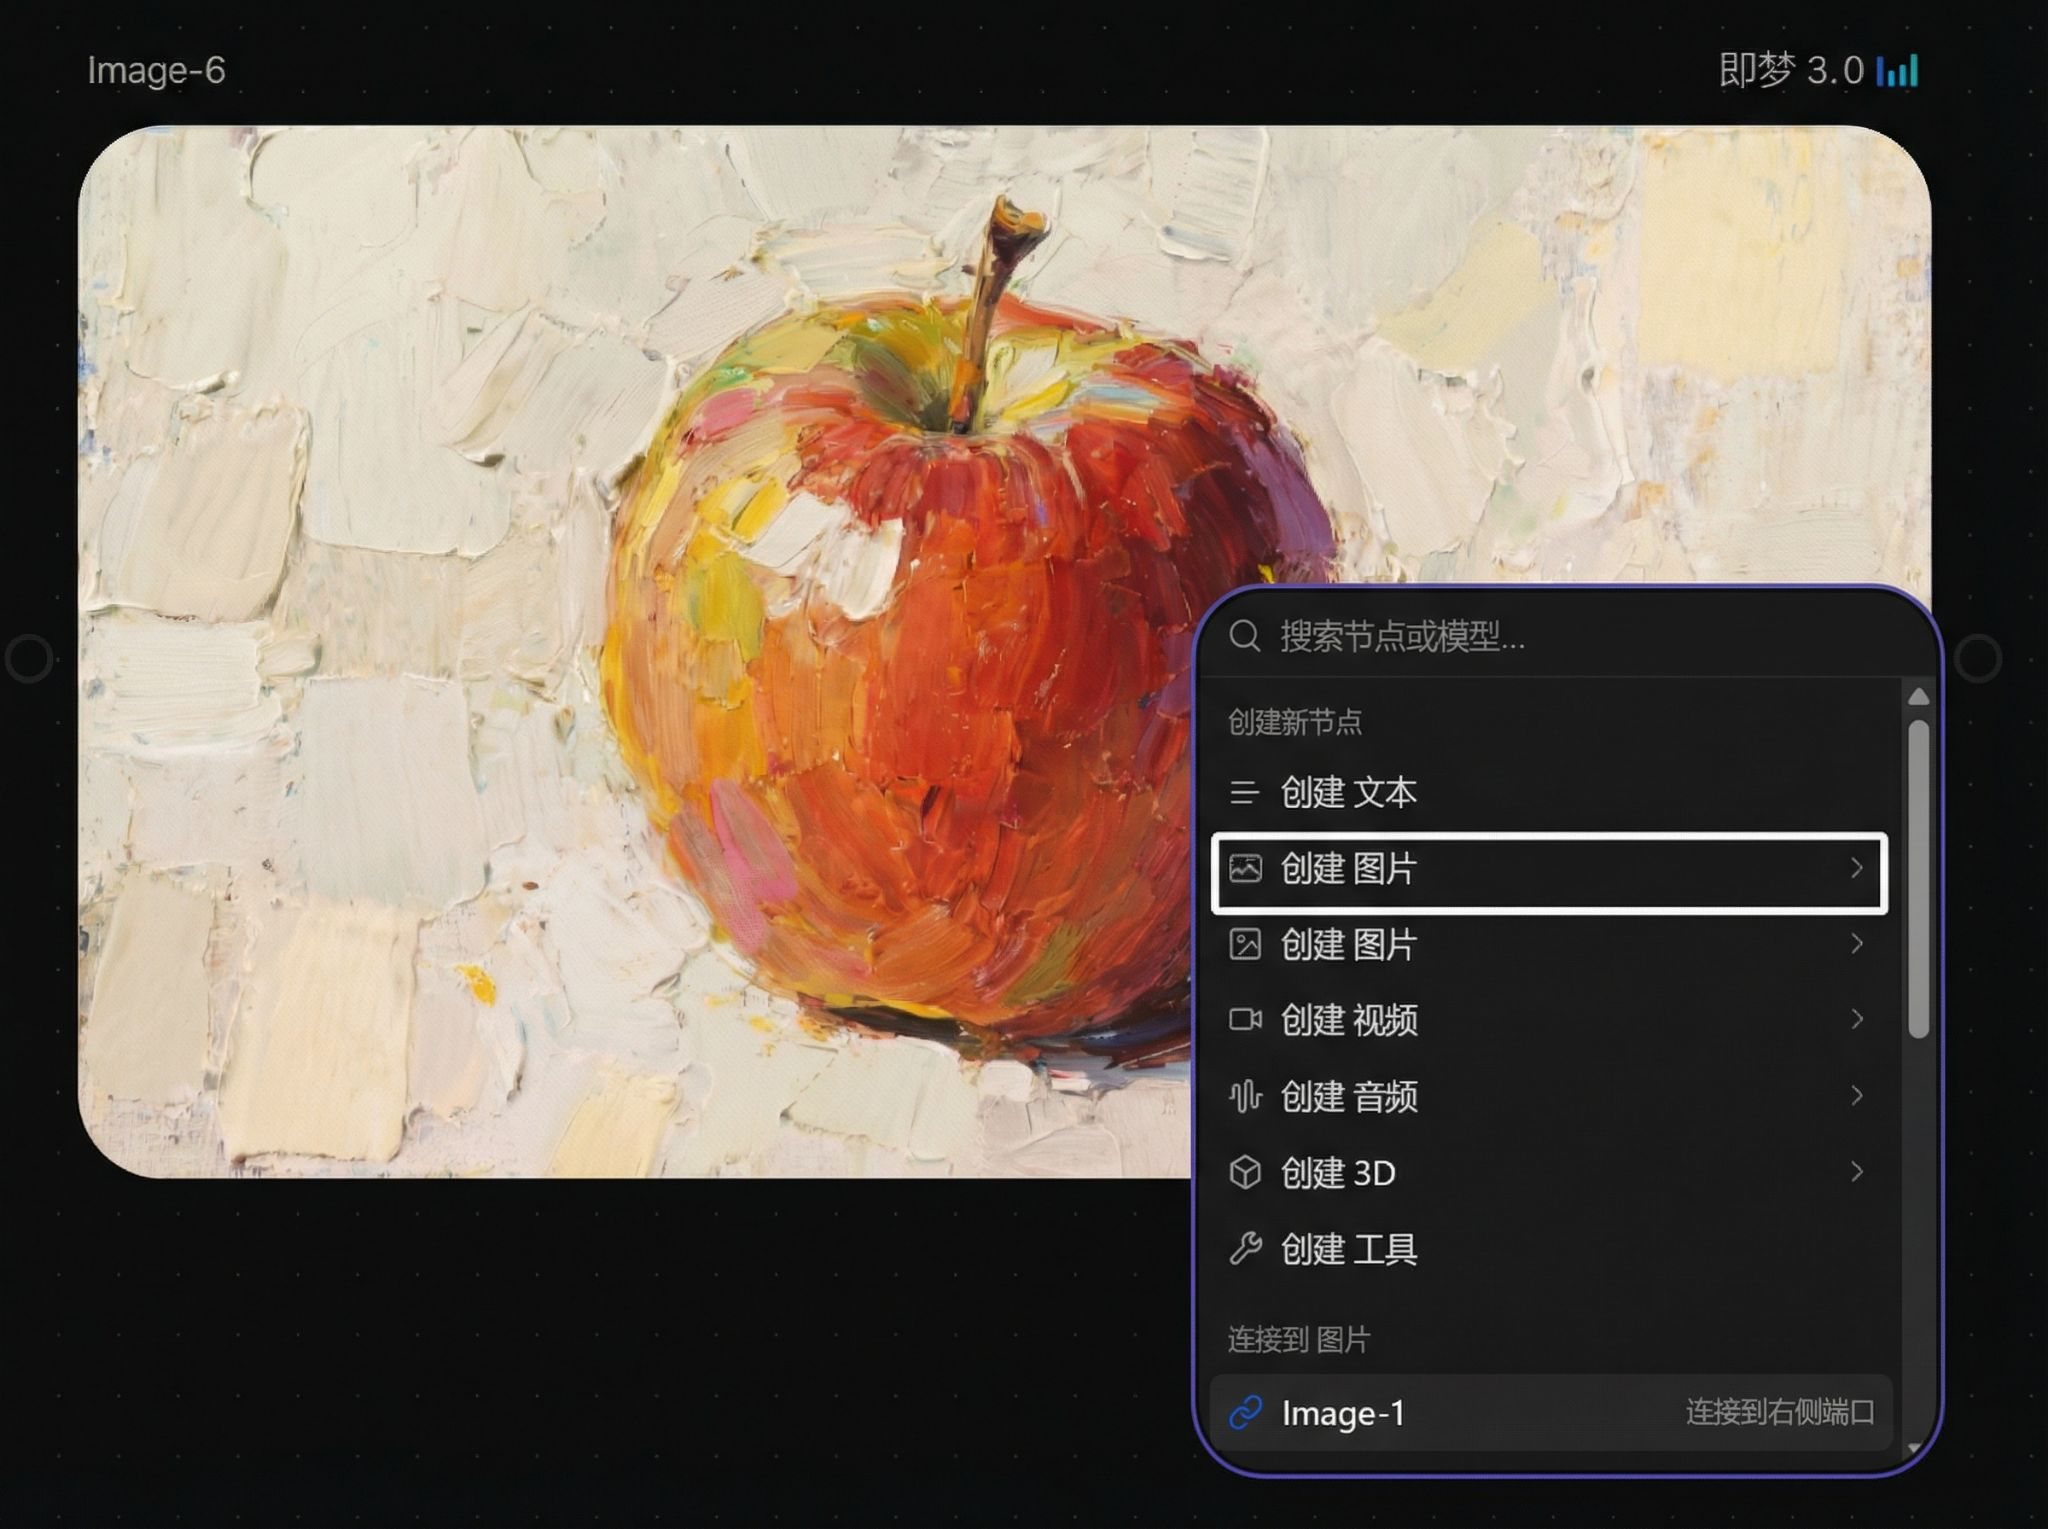
Task: Click the image icon on the second 创建 图片 row
Action: 1244,945
